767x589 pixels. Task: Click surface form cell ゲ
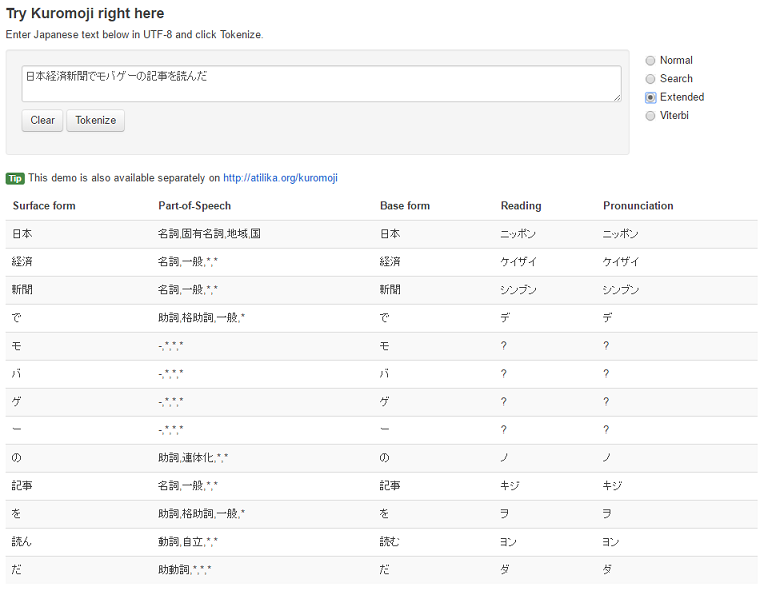click(17, 402)
